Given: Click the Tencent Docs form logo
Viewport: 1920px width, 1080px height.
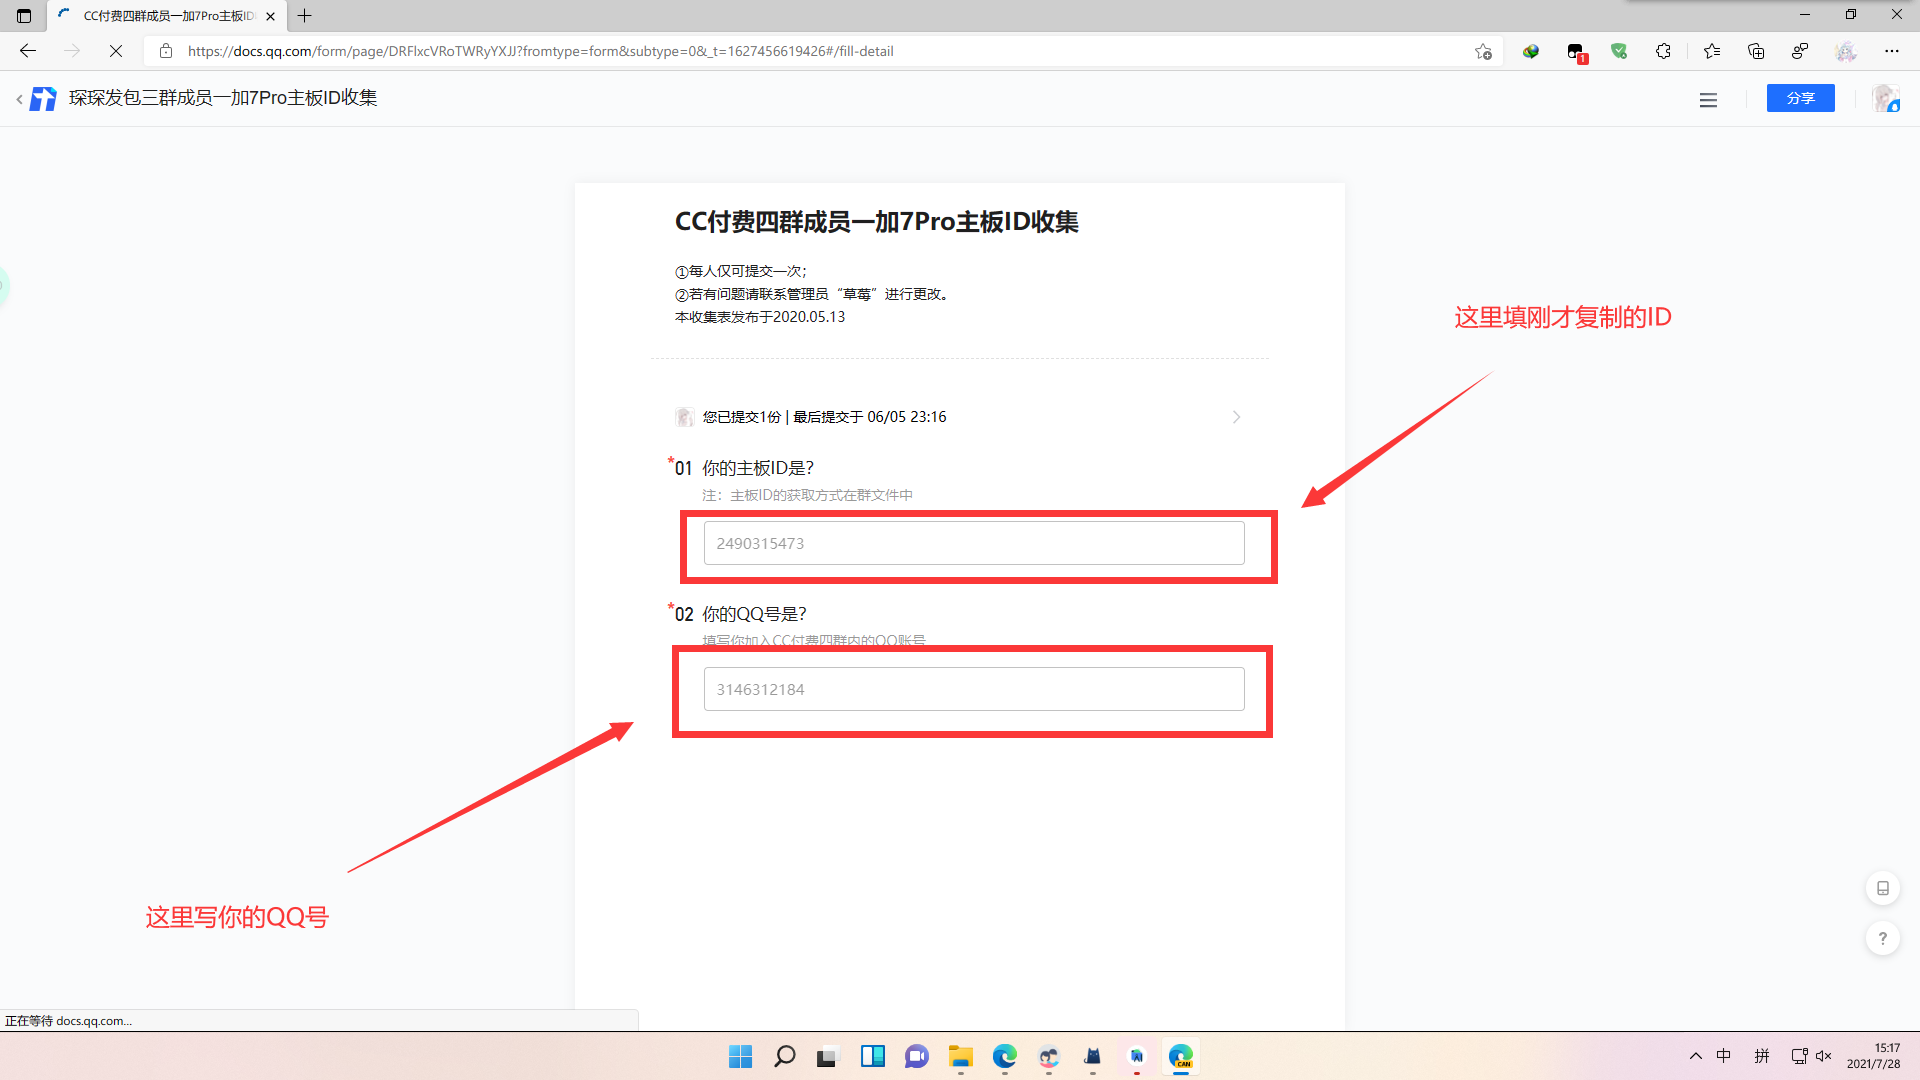Looking at the screenshot, I should [x=43, y=99].
